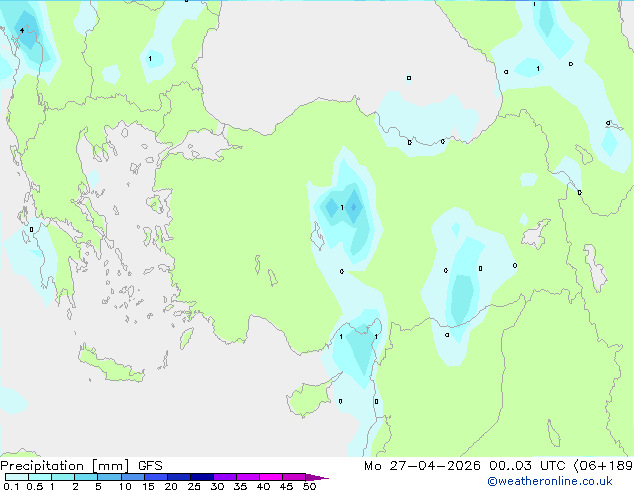Click the 25 to 30 mm legend swatch
634x490 pixels.
(202, 477)
